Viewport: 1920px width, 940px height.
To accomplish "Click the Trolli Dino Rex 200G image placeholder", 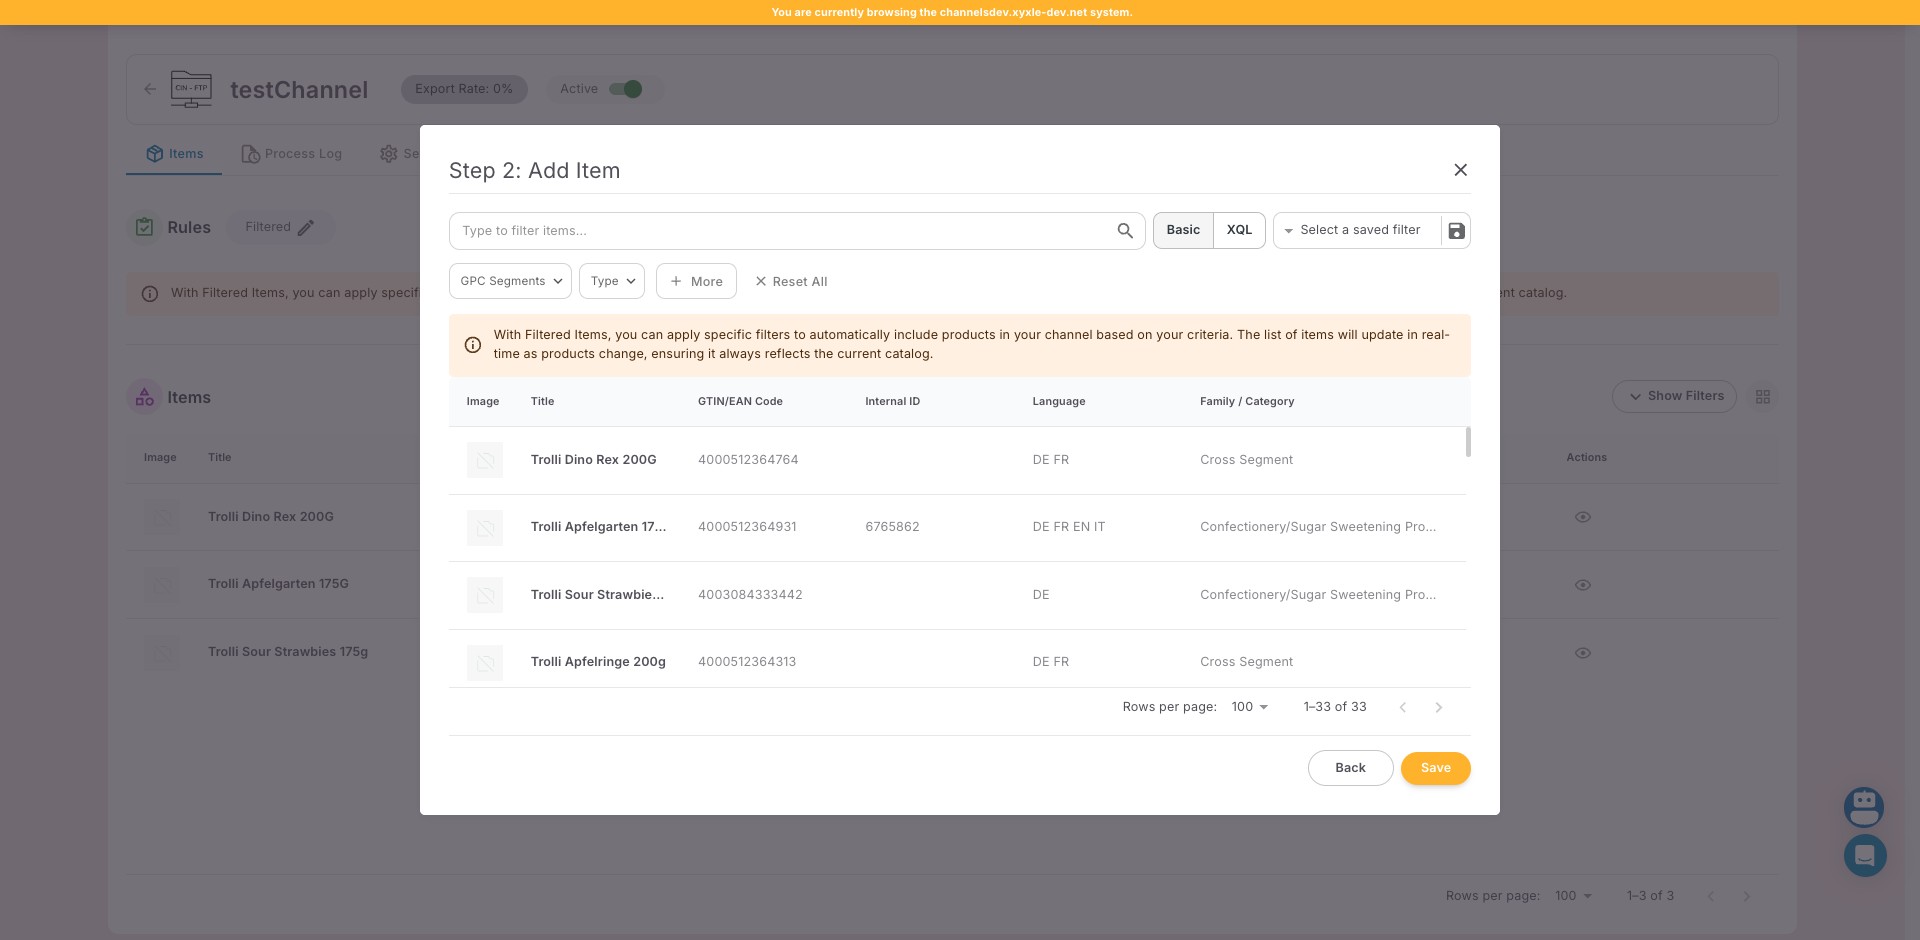I will (x=485, y=460).
